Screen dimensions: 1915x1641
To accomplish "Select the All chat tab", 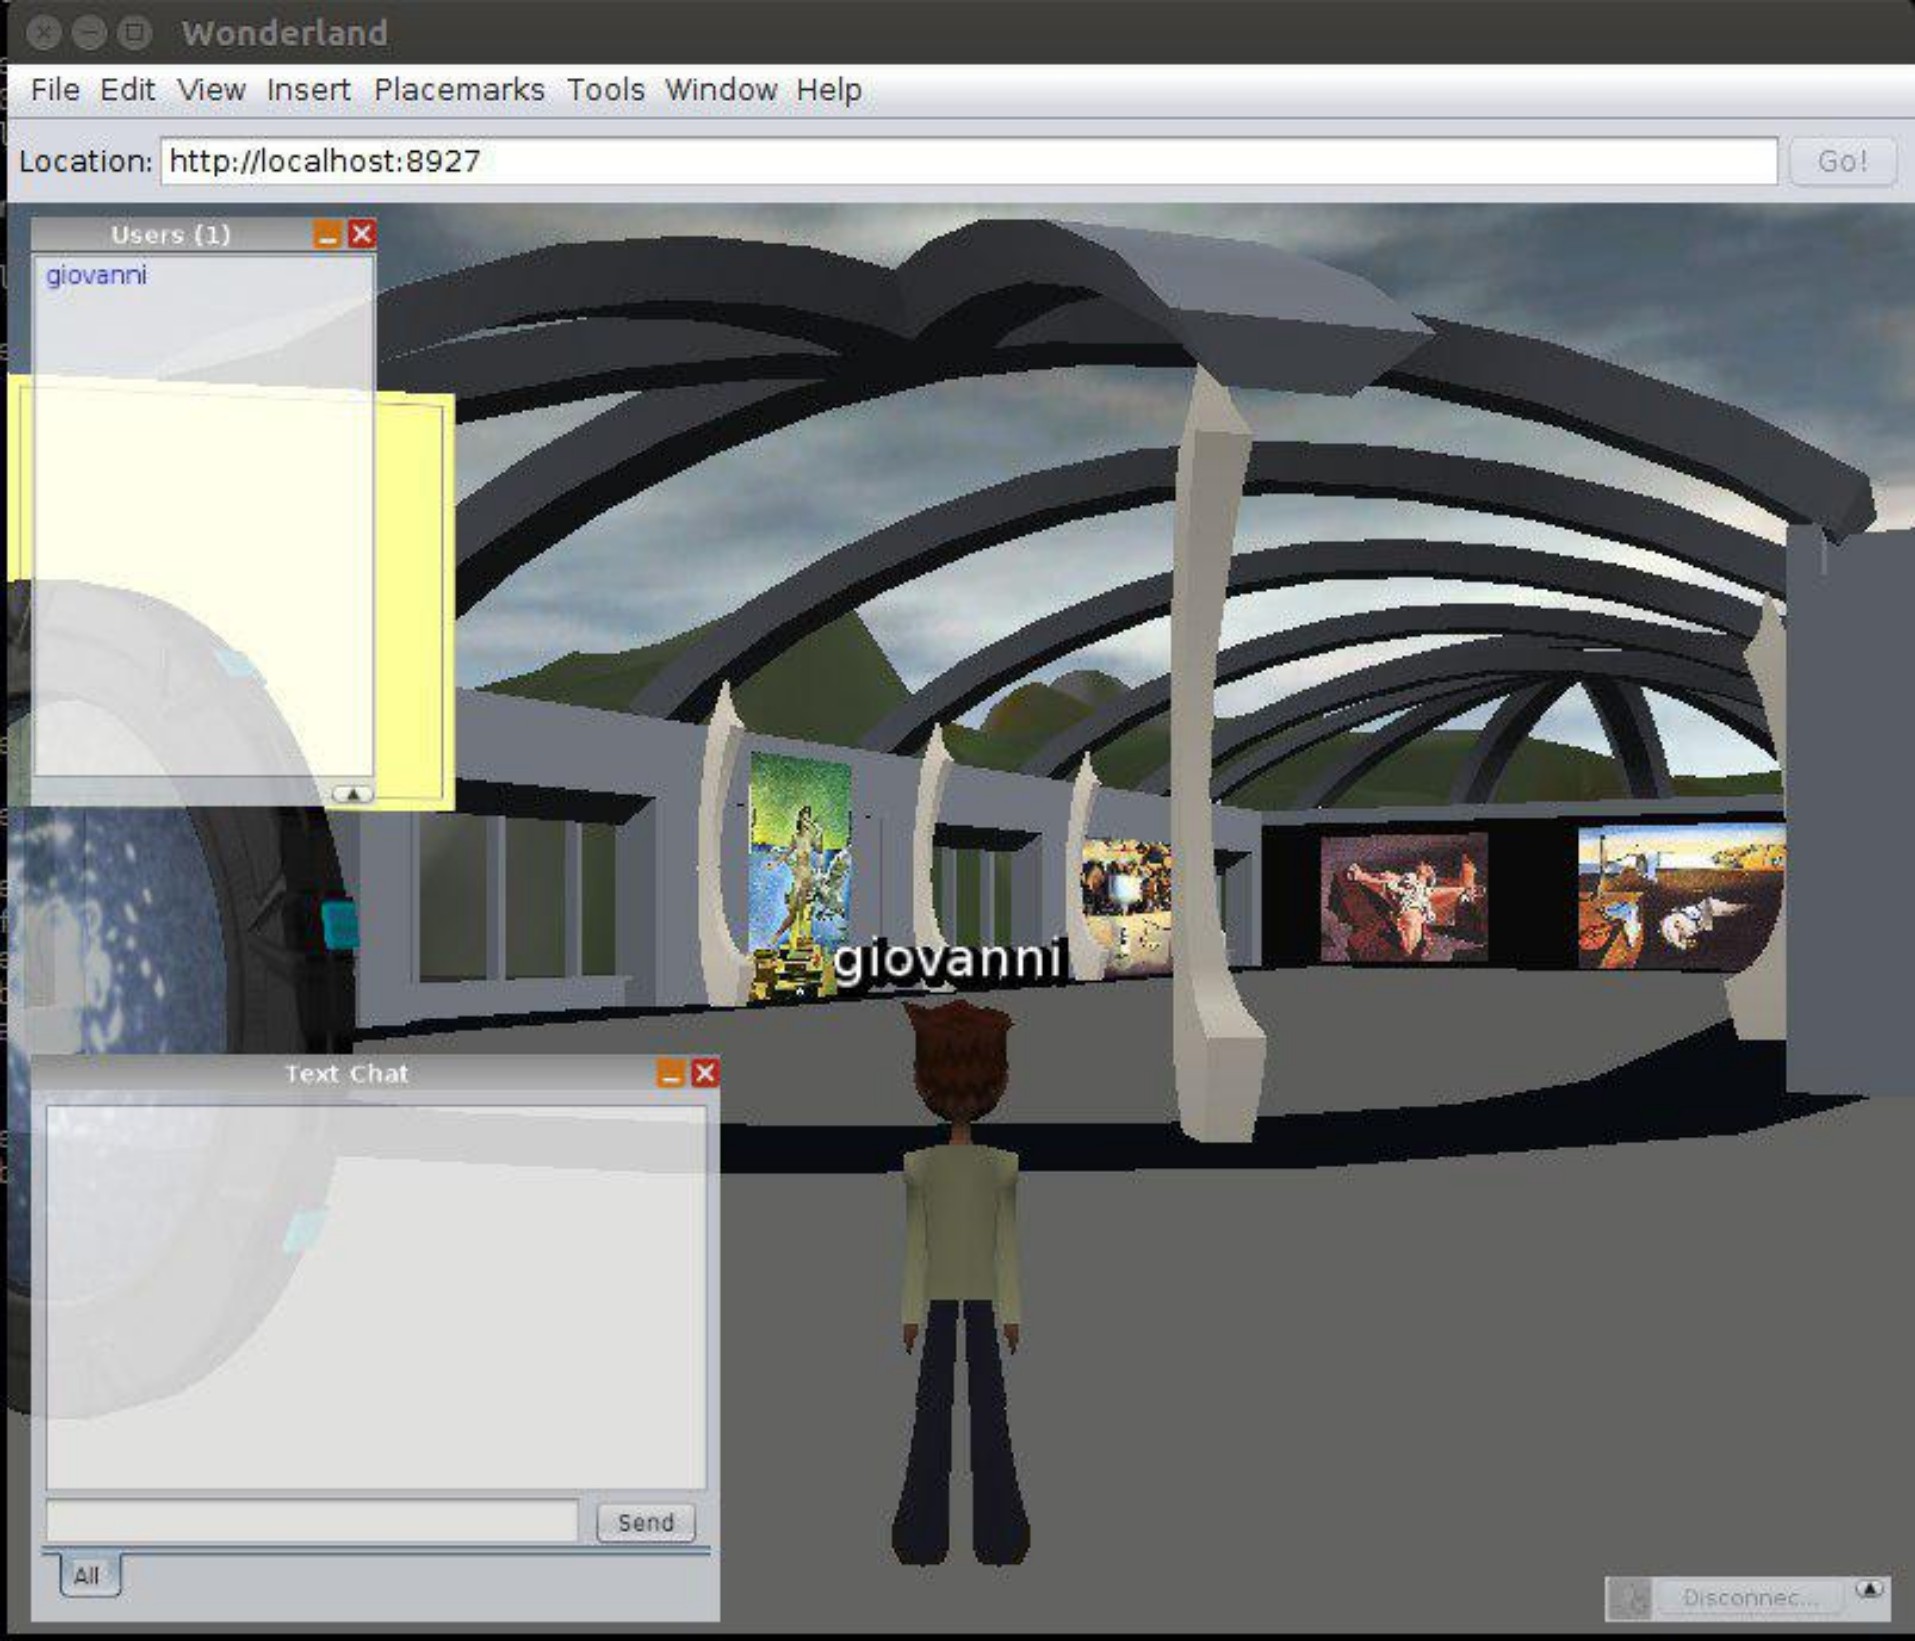I will pyautogui.click(x=88, y=1576).
